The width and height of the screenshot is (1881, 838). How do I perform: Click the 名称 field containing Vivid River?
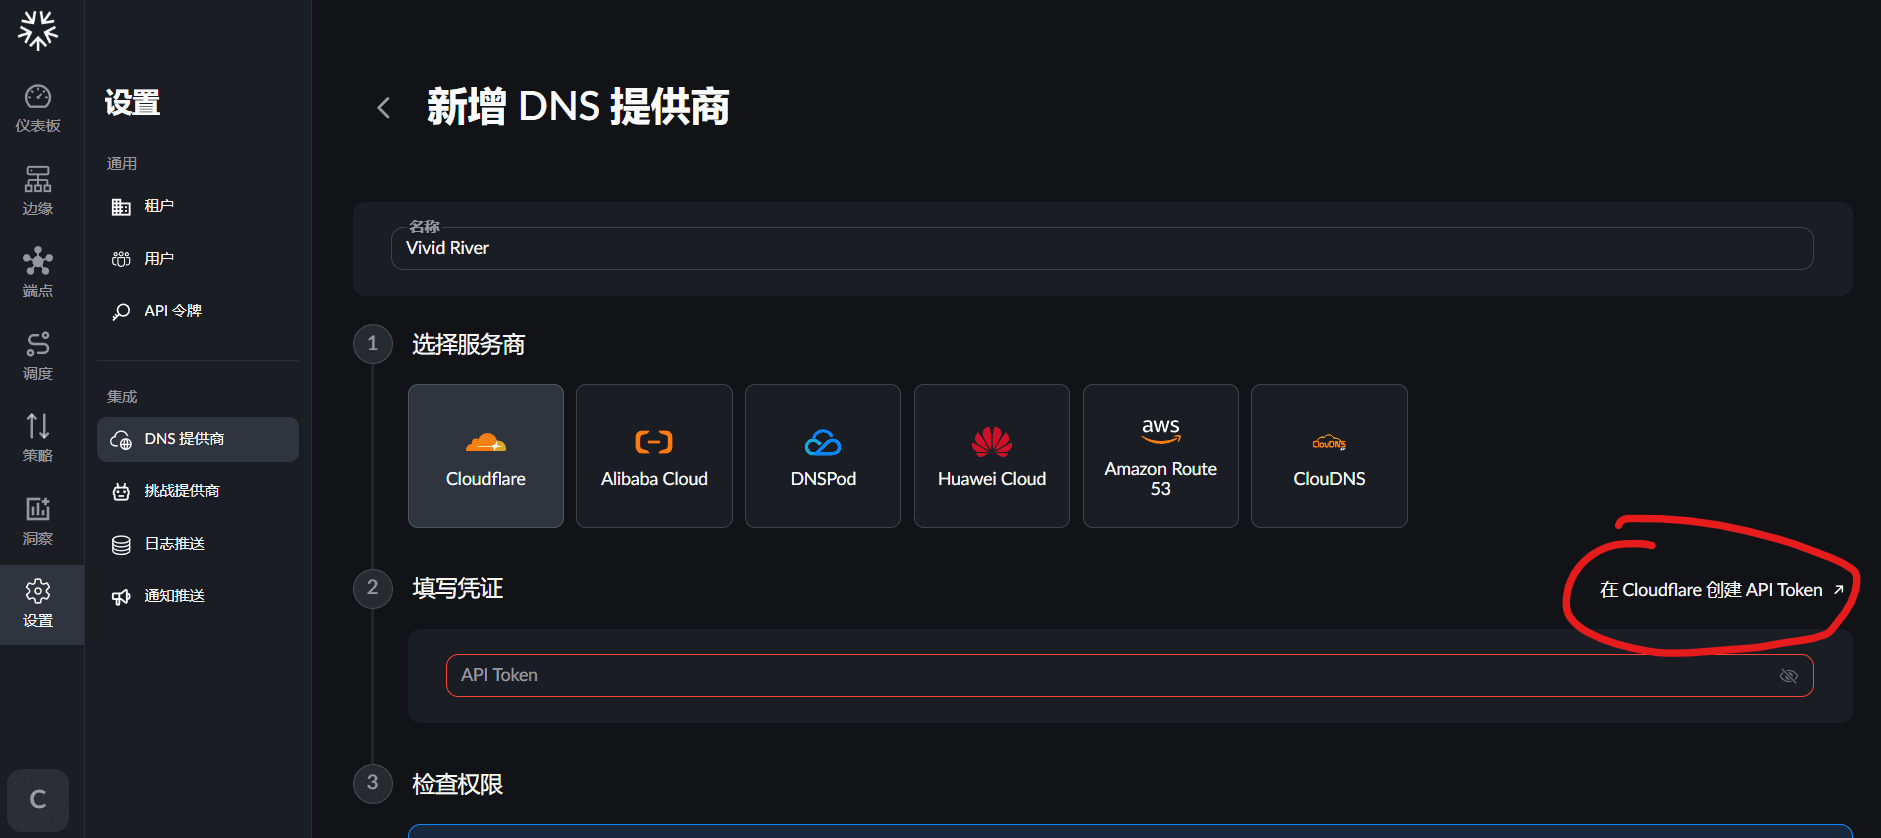pyautogui.click(x=1102, y=248)
